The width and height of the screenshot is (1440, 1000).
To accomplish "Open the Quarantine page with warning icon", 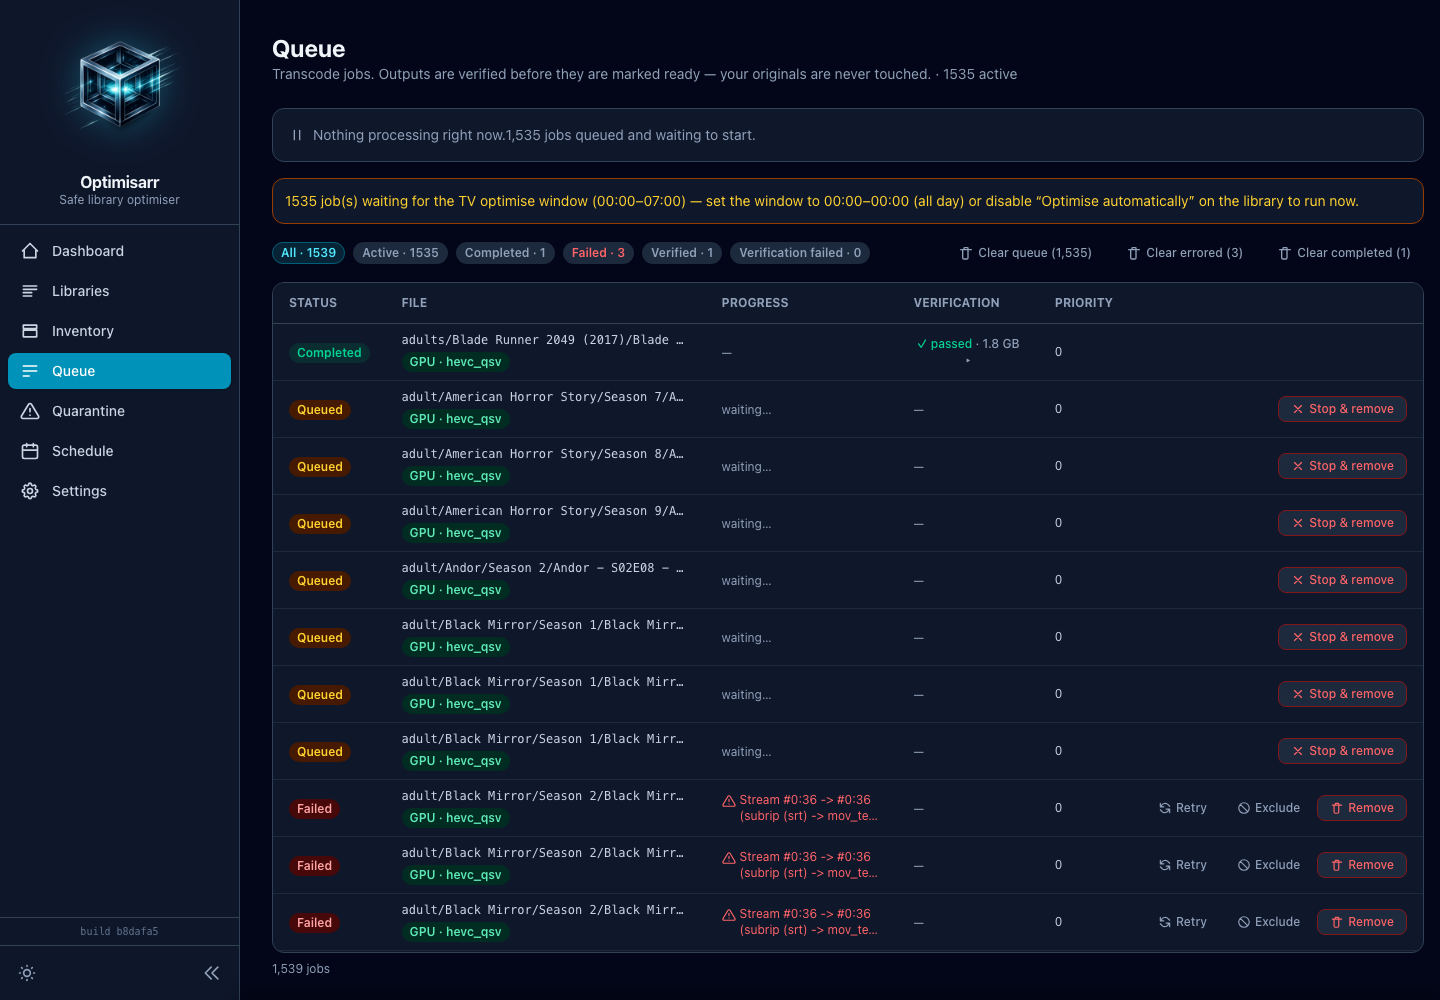I will click(x=119, y=411).
